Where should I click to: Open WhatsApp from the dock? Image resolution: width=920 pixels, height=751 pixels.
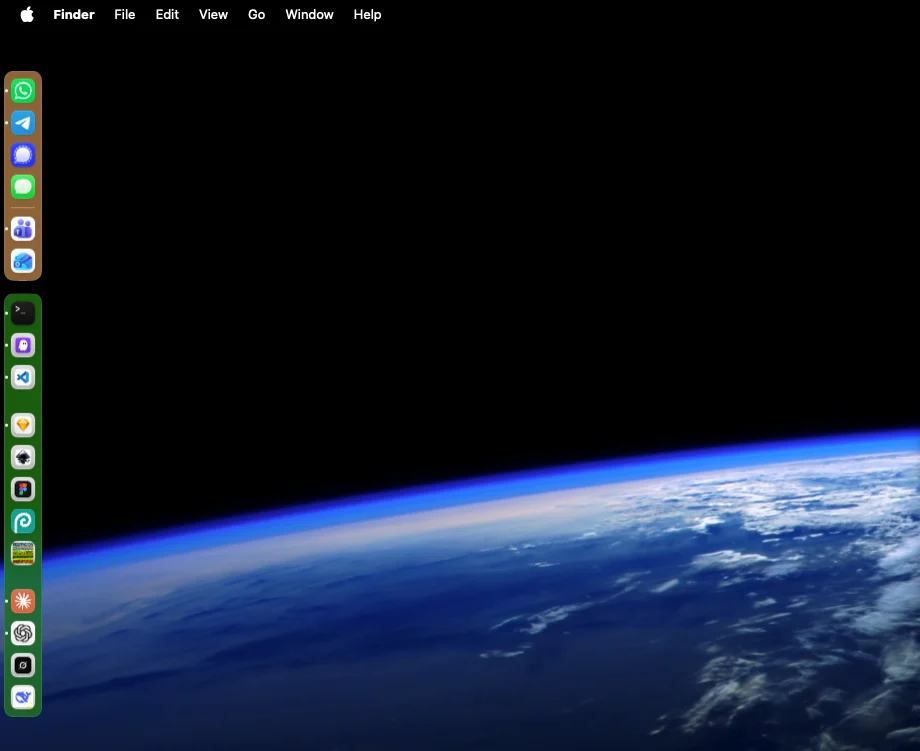(23, 91)
